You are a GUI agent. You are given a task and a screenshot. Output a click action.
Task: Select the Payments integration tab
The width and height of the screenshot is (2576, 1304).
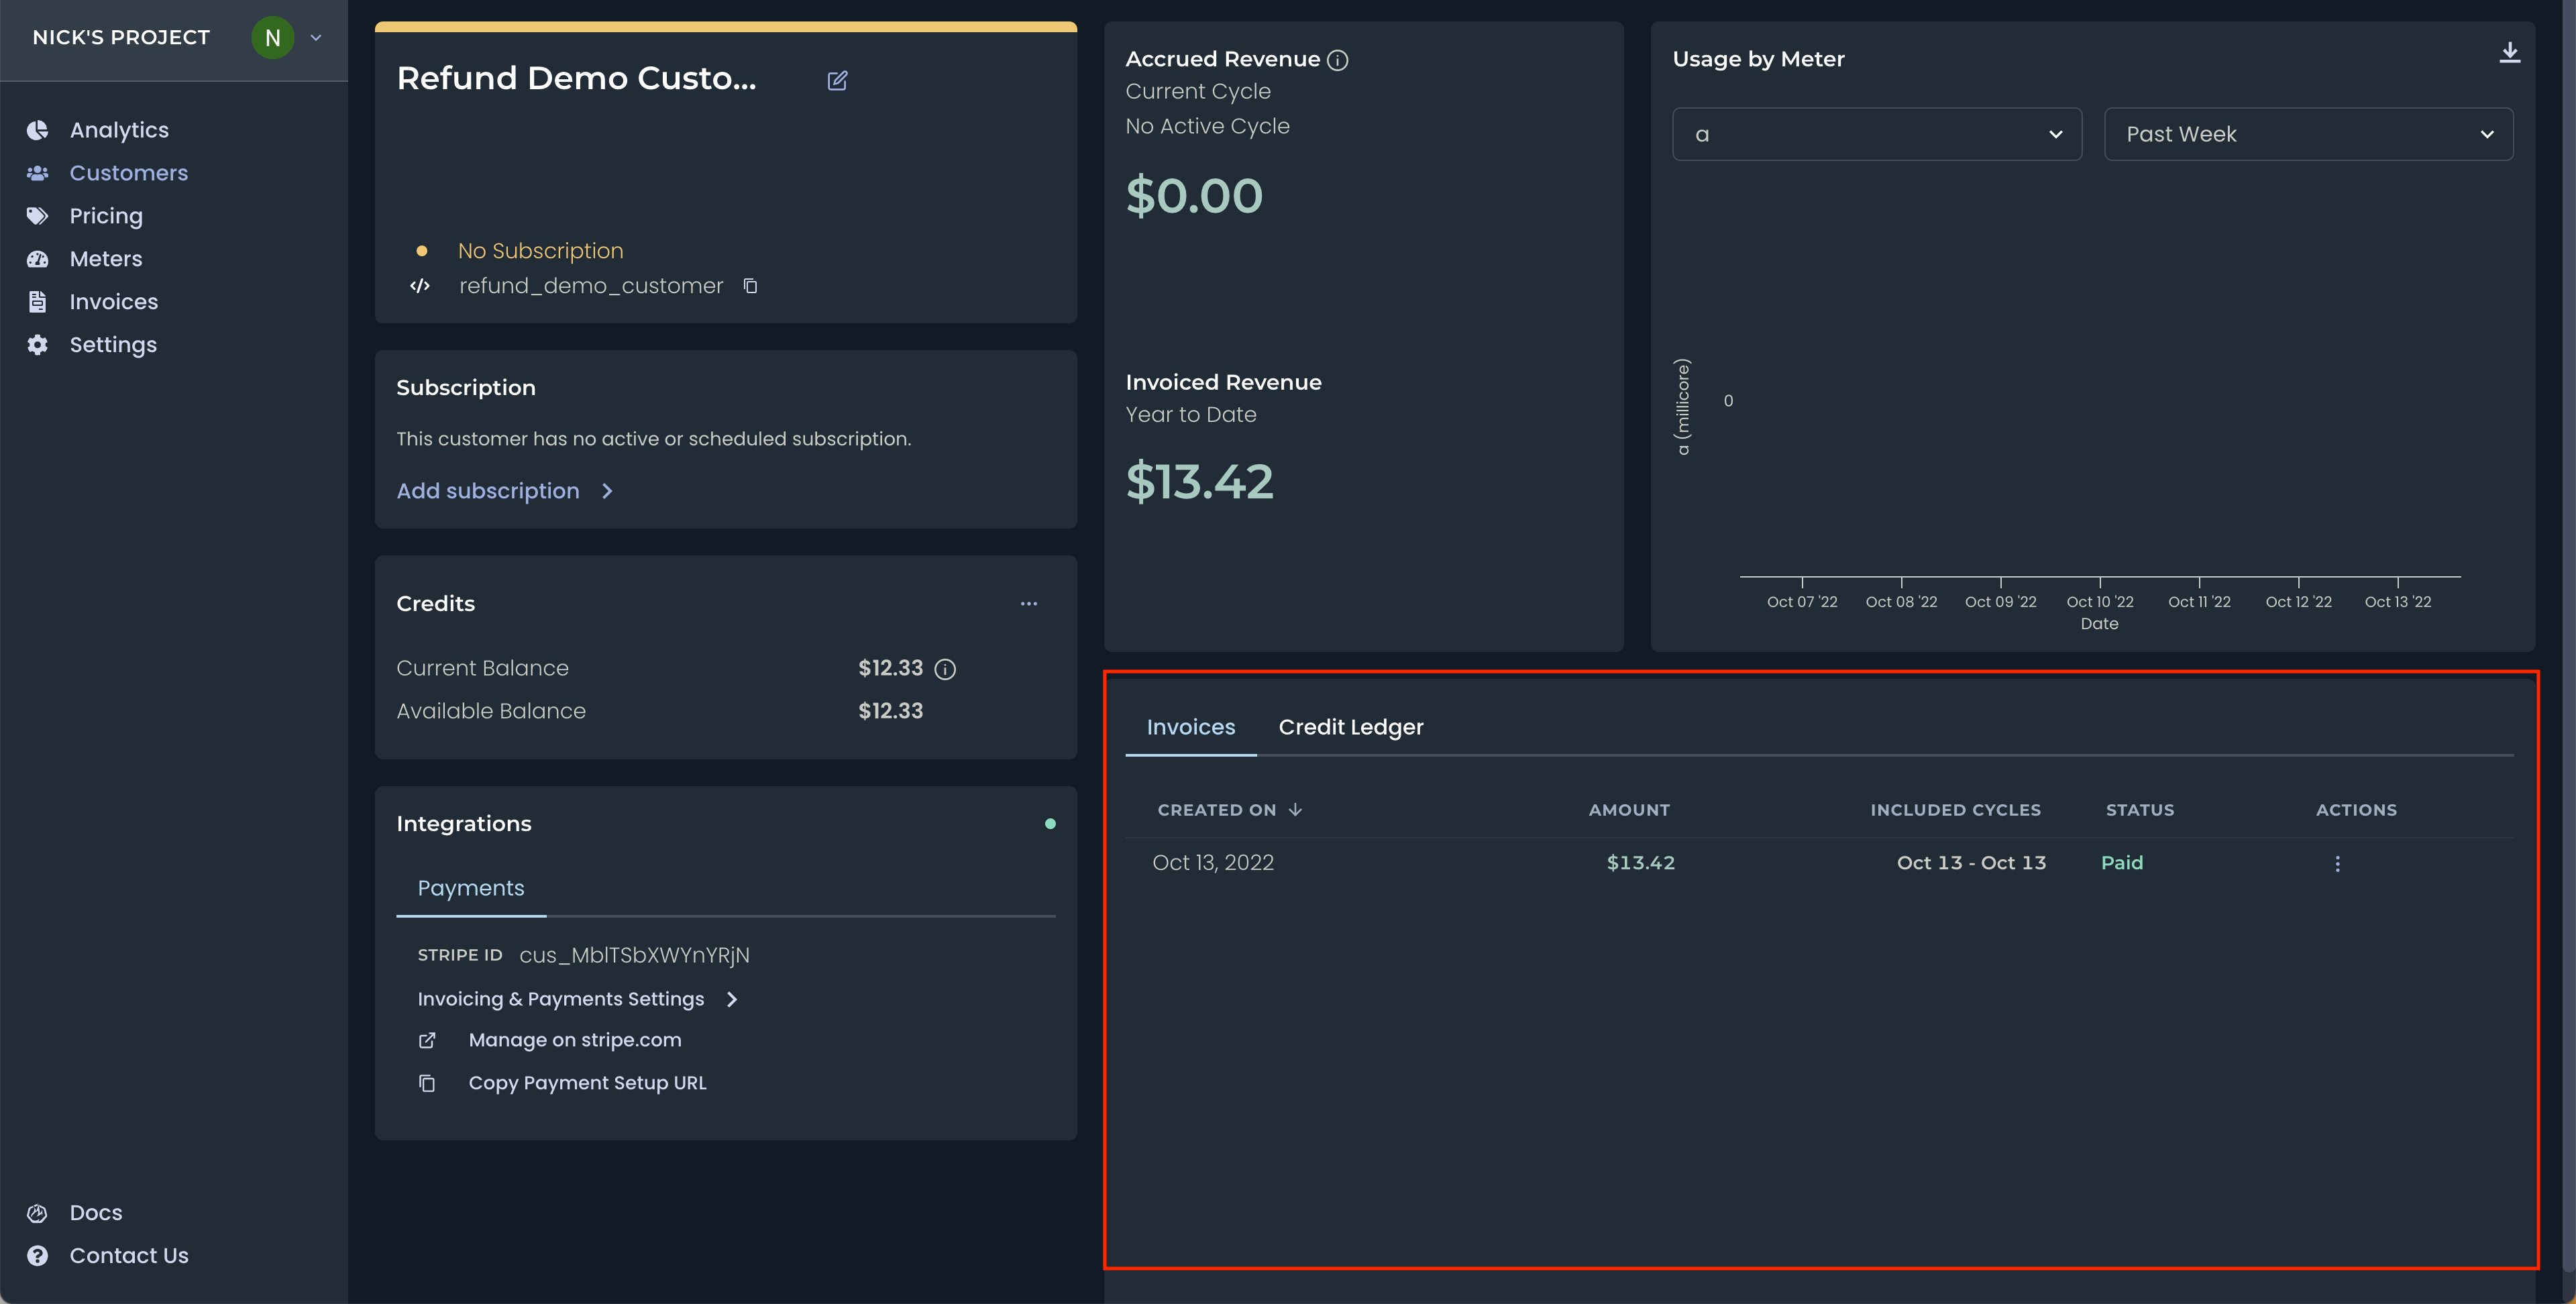tap(470, 888)
